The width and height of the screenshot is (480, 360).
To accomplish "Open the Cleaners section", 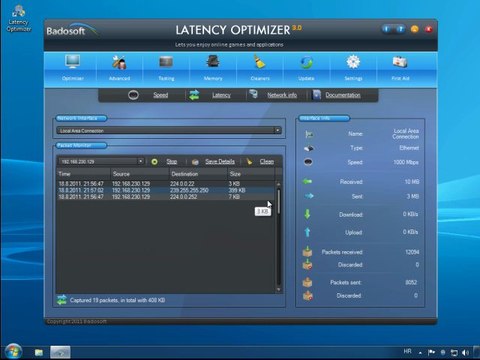I will tap(260, 69).
